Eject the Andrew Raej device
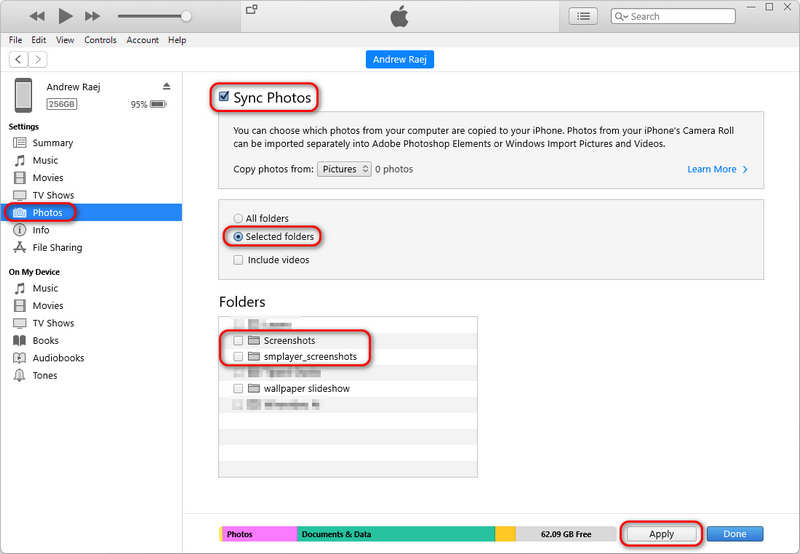This screenshot has width=800, height=554. pos(166,86)
